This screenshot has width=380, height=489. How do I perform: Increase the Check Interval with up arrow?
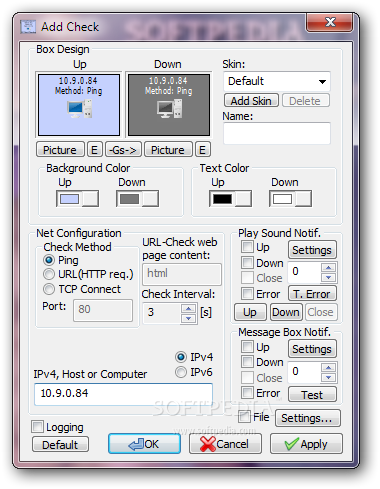click(188, 309)
